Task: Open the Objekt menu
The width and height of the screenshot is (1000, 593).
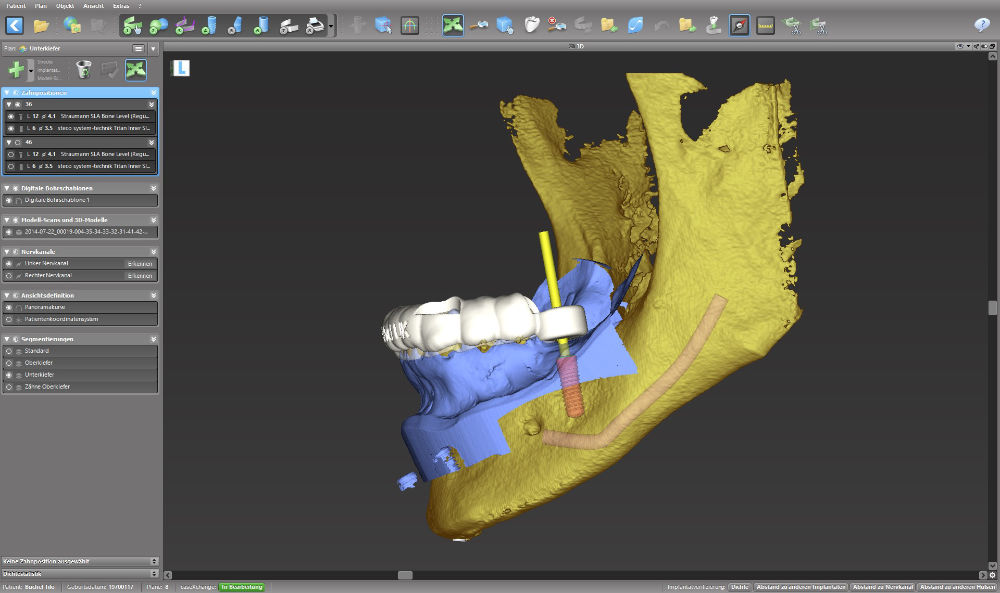Action: (65, 6)
